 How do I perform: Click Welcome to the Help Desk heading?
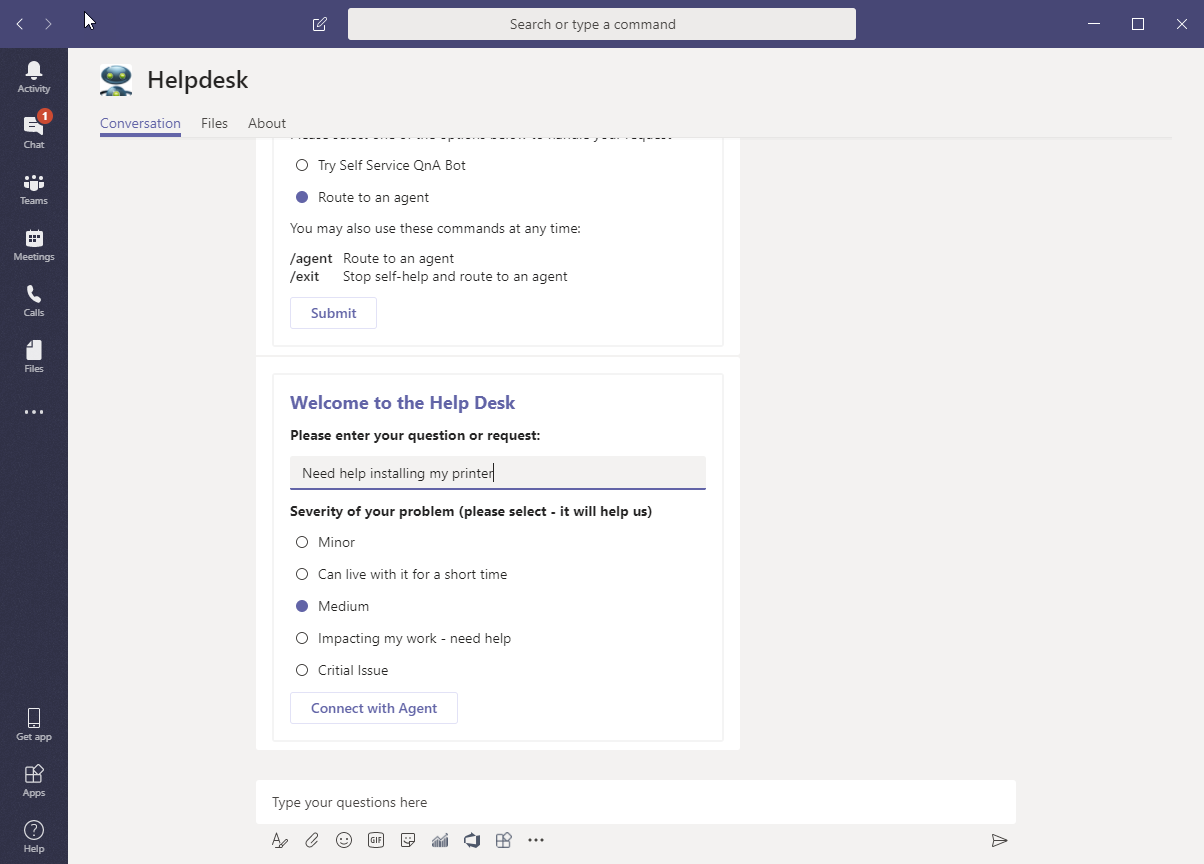402,403
